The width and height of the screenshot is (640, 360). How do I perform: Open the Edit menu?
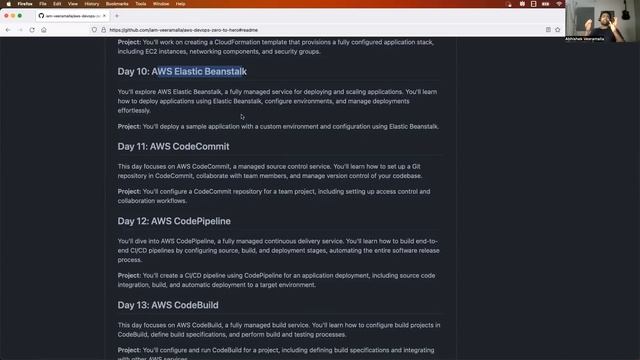coord(57,4)
